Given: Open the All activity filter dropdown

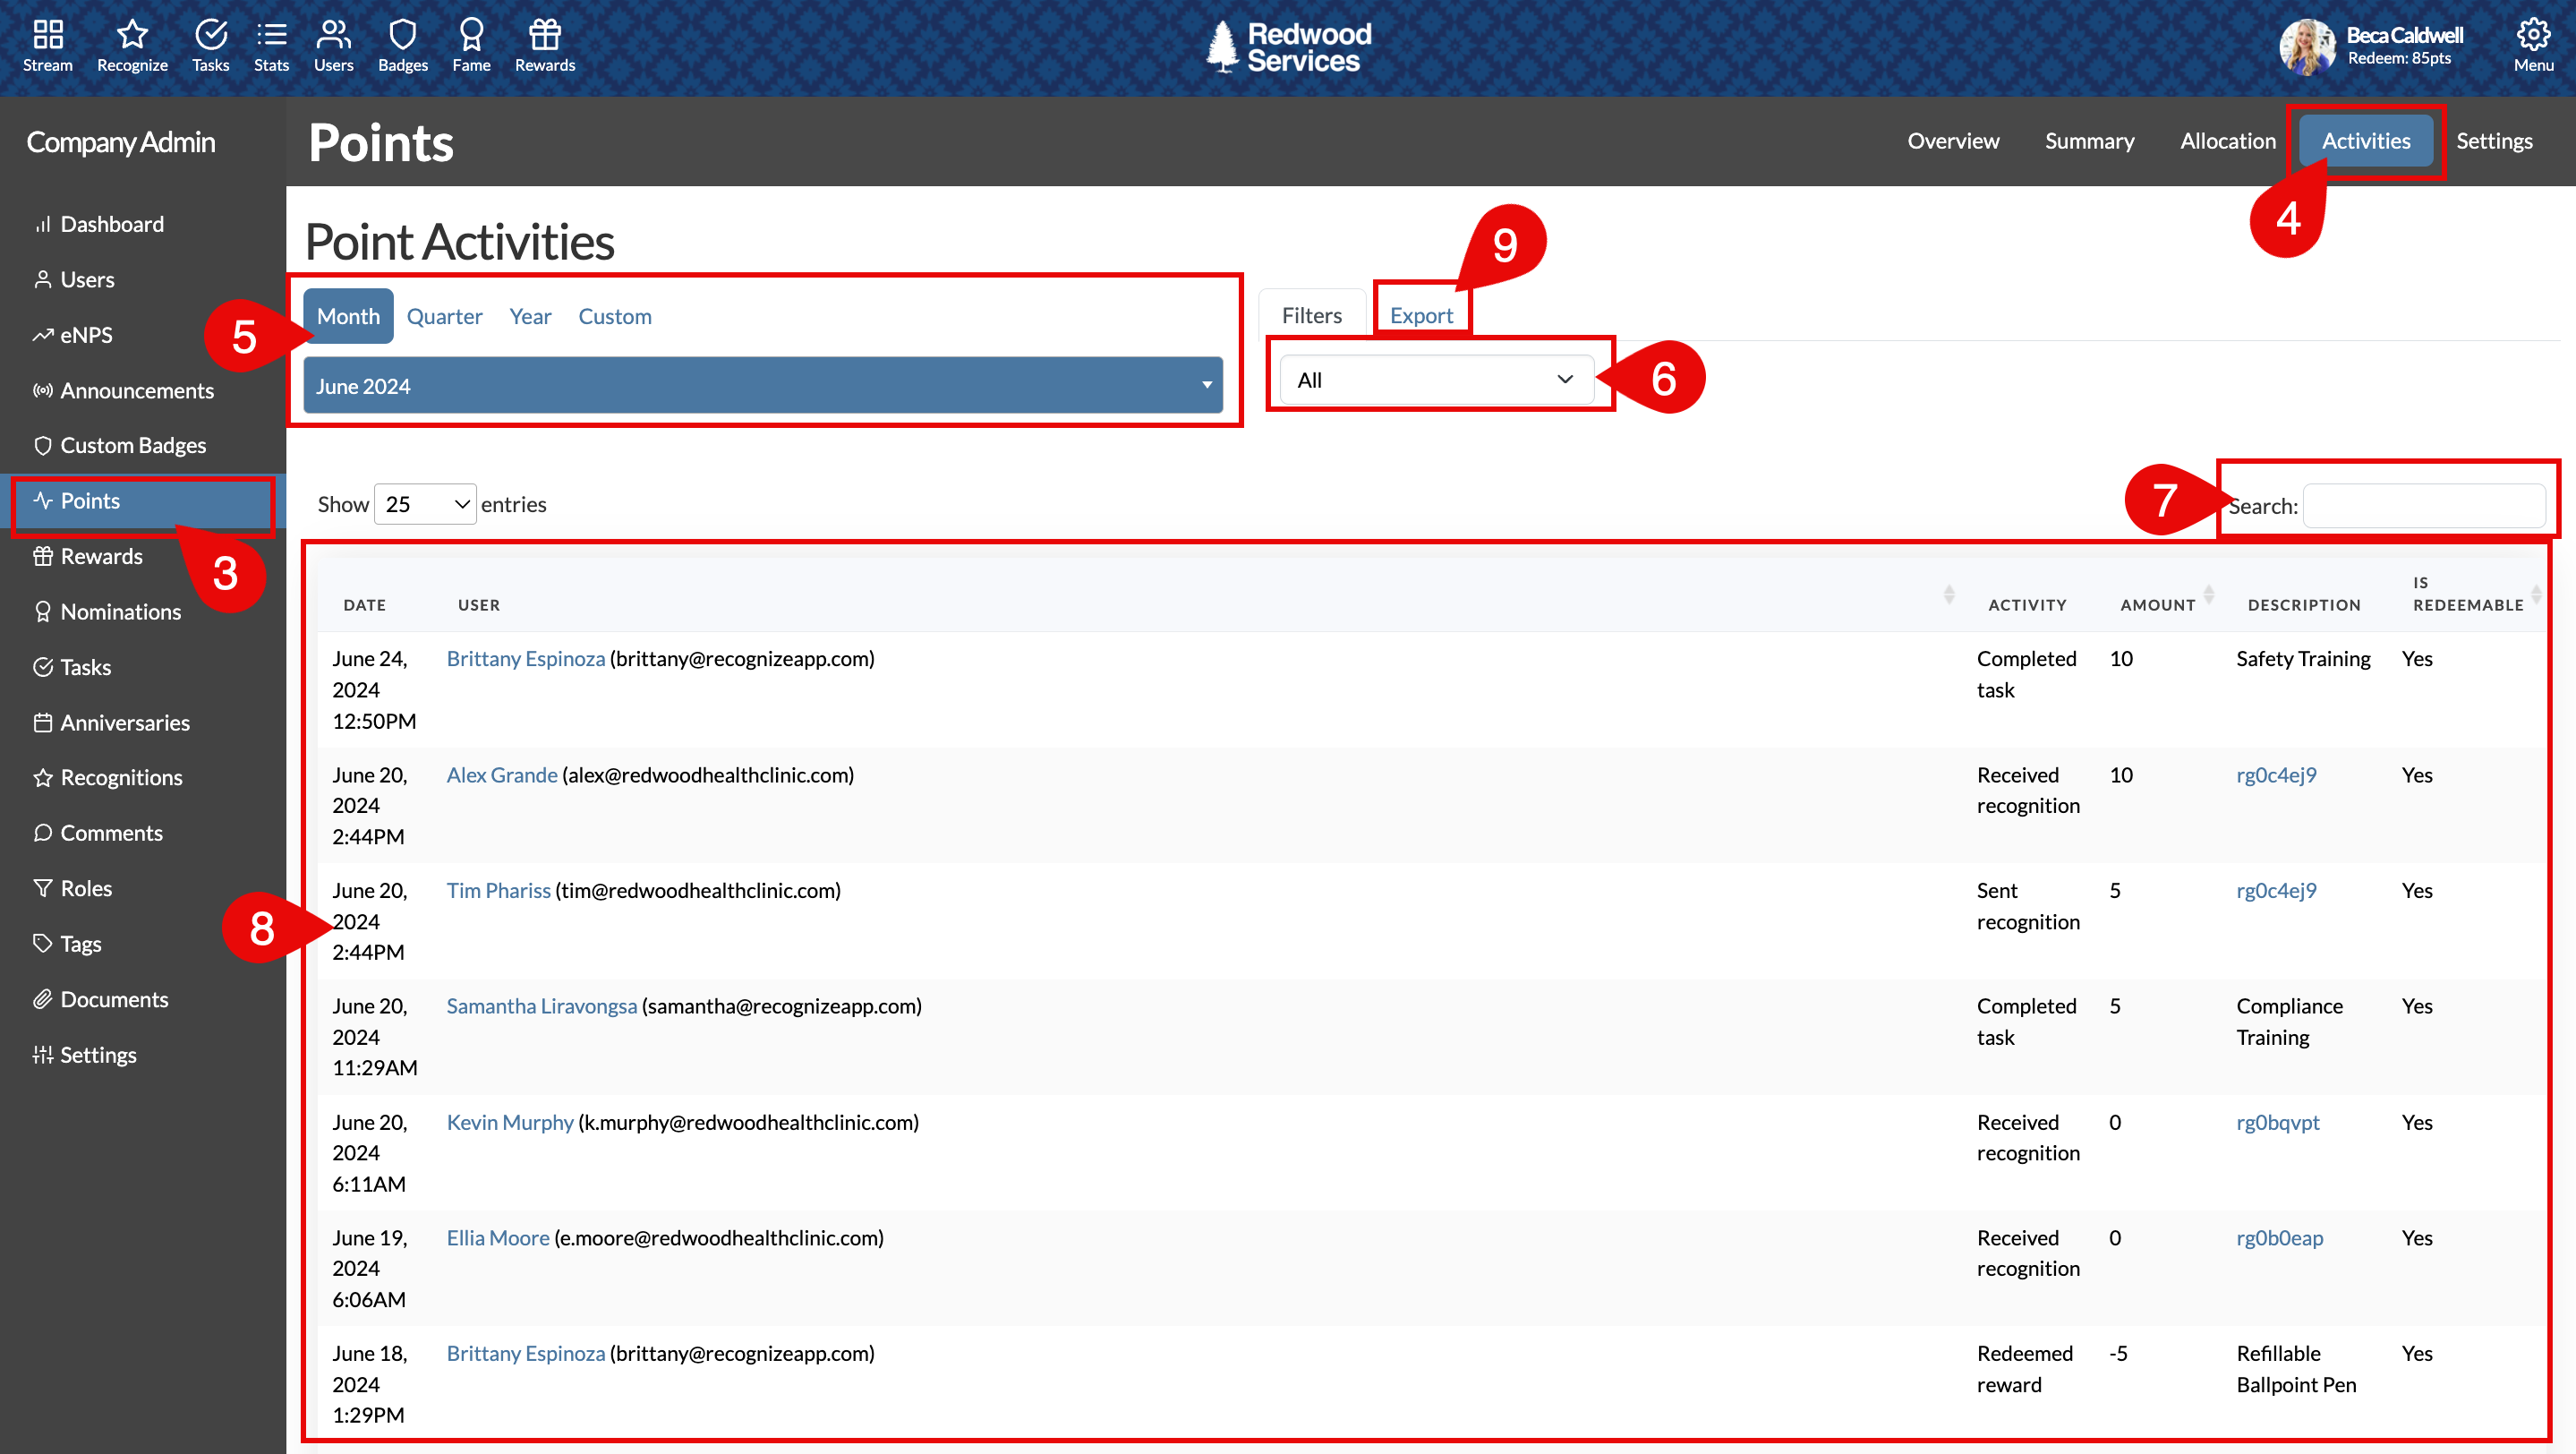Looking at the screenshot, I should click(1436, 380).
